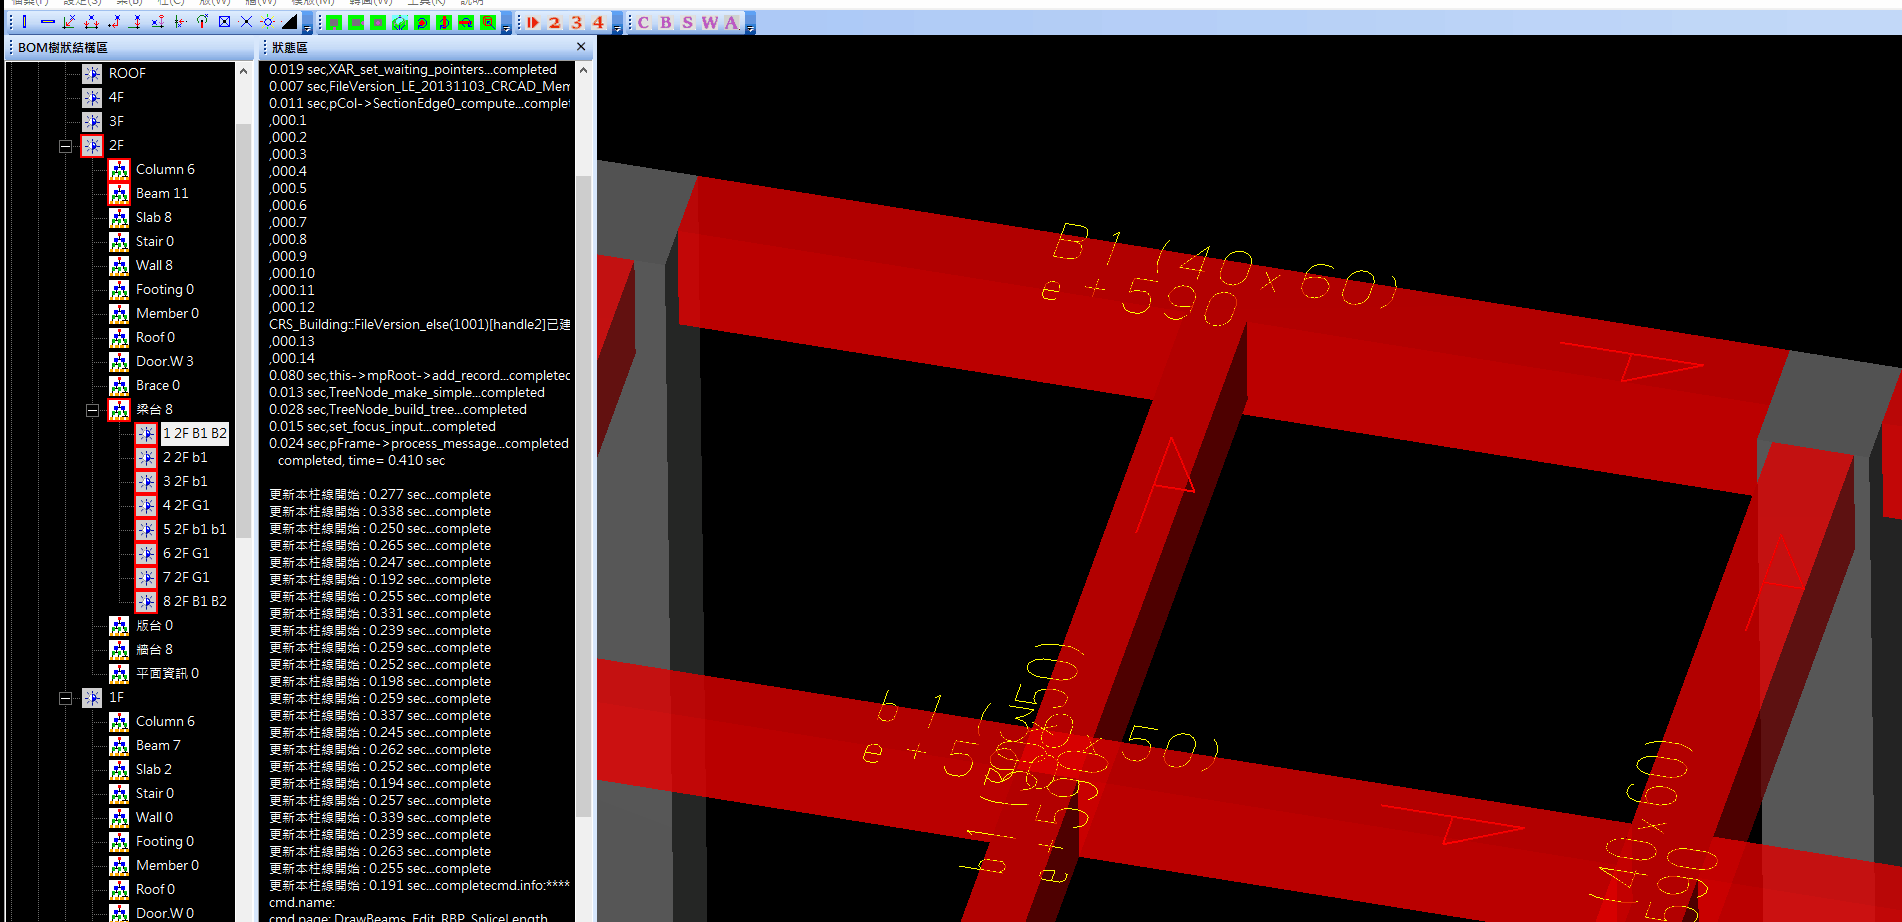Viewport: 1902px width, 922px height.
Task: Close the 狀態區 status panel
Action: [x=581, y=47]
